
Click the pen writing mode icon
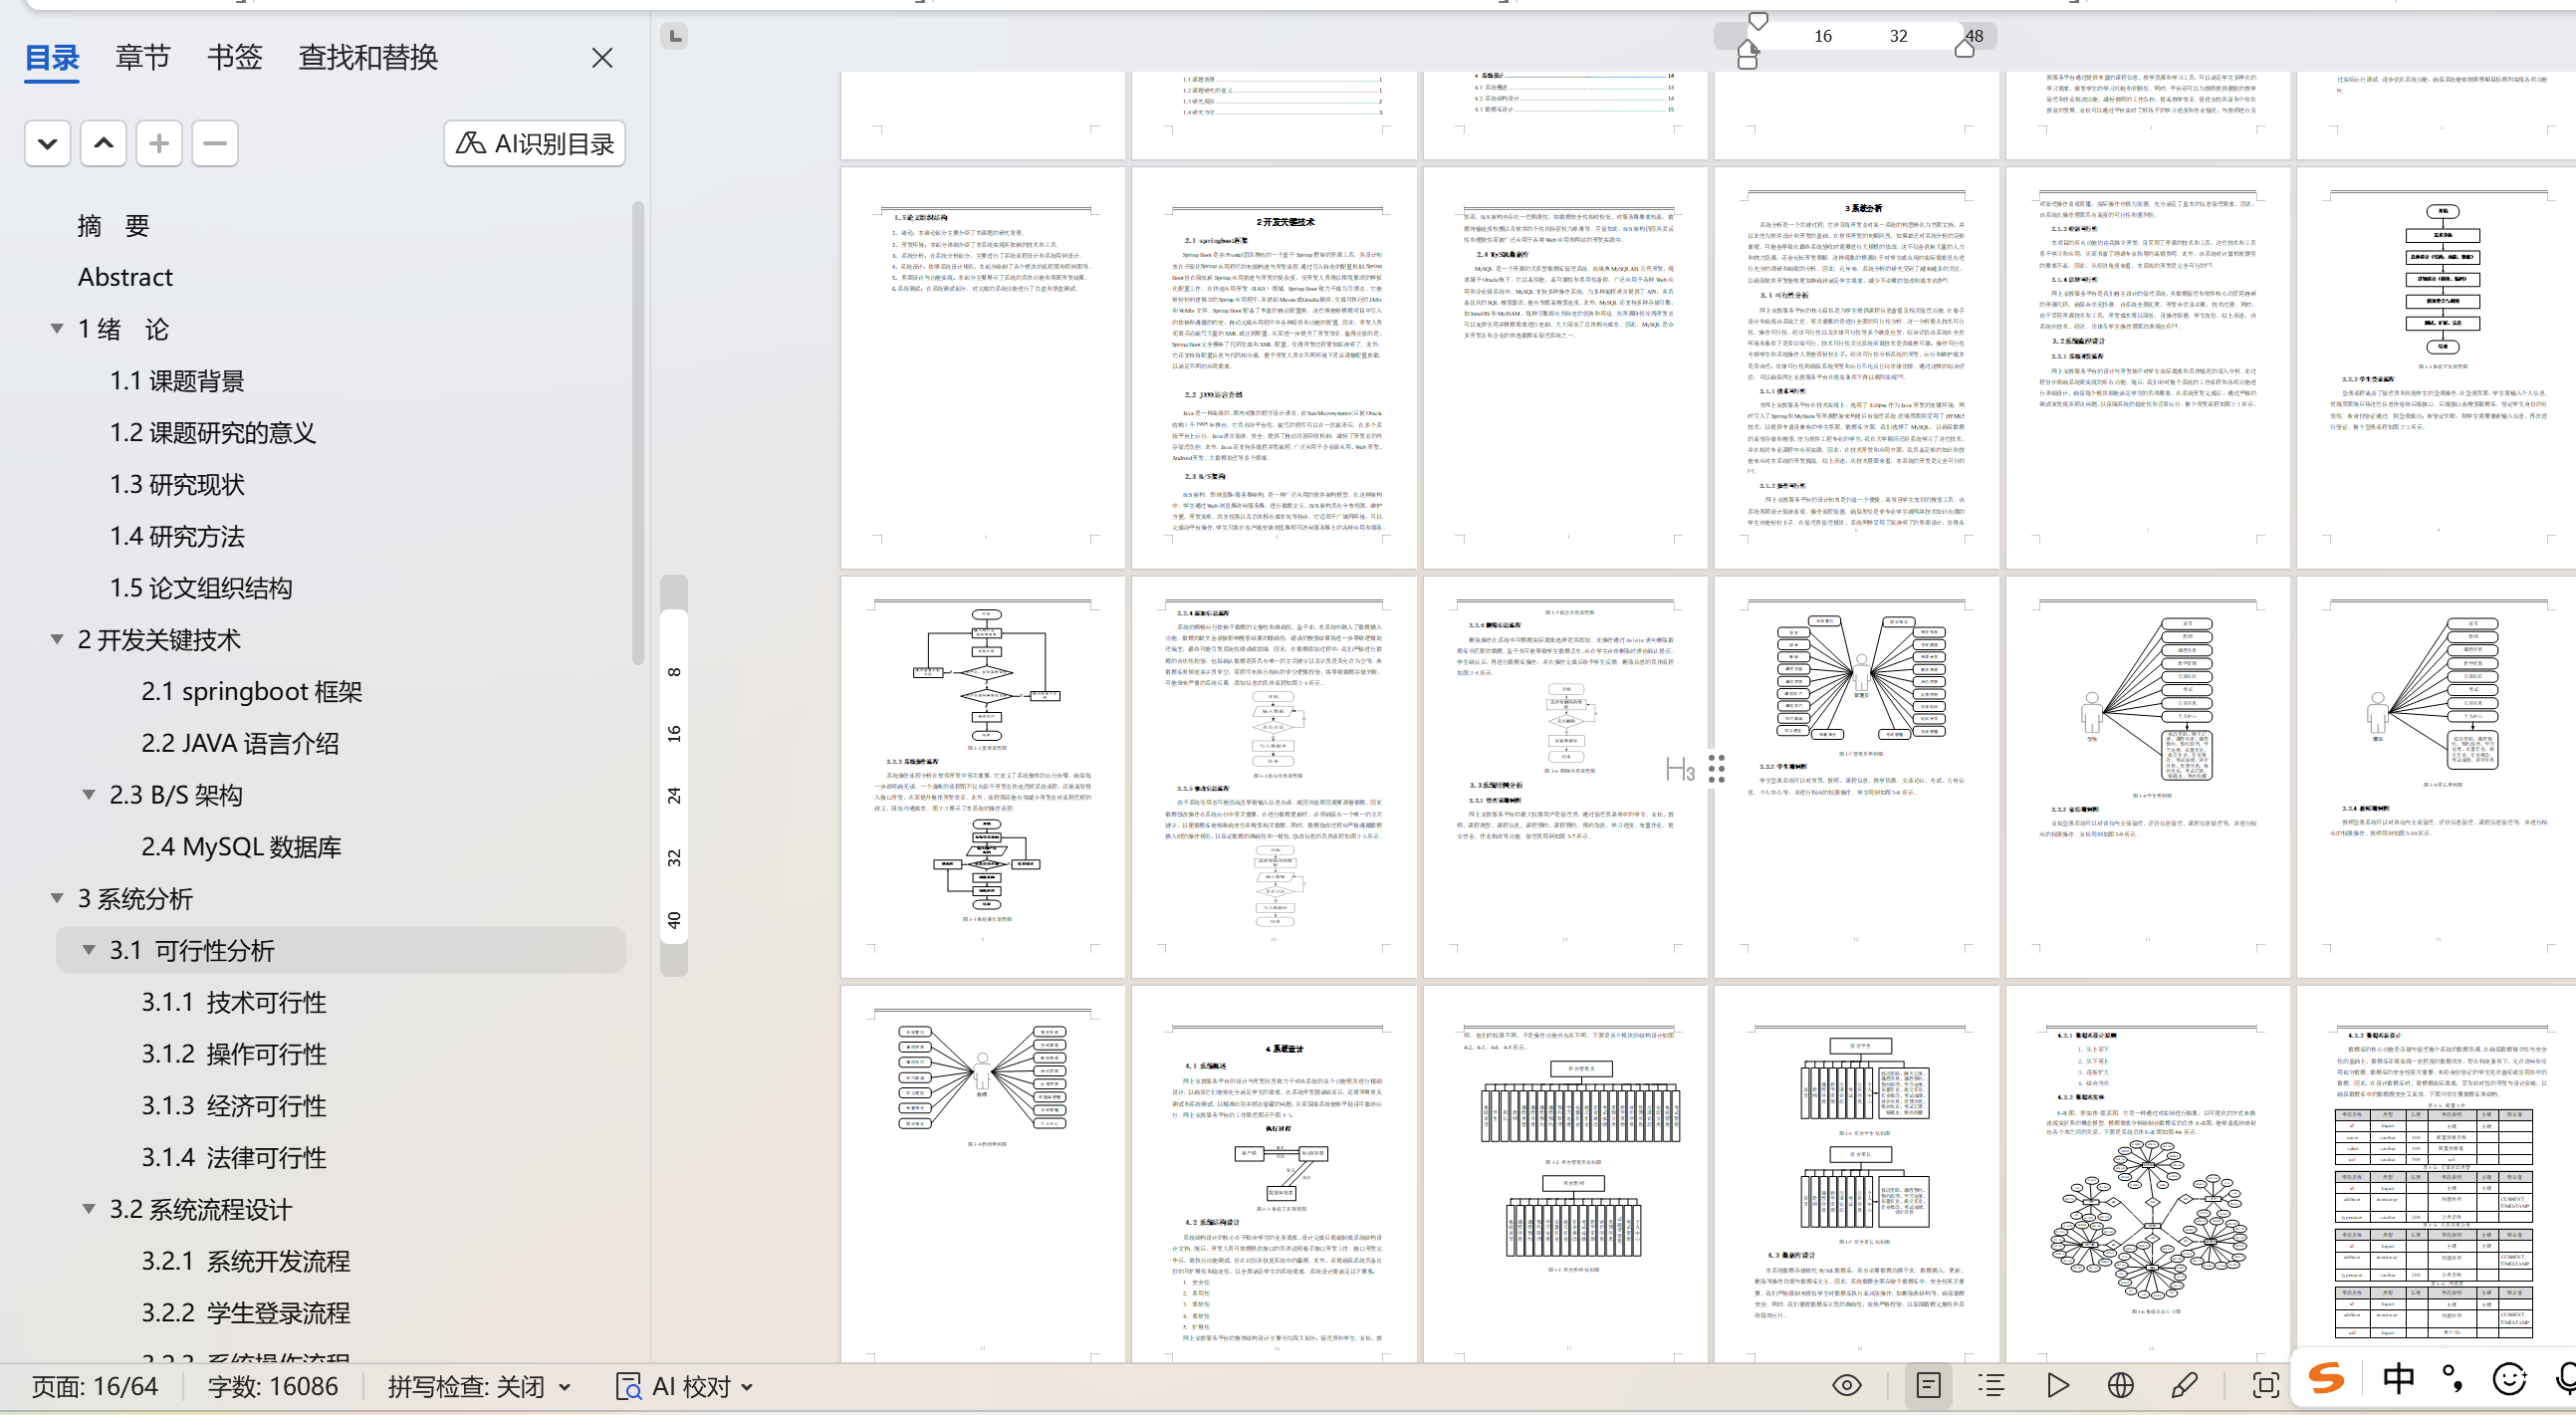(2184, 1385)
